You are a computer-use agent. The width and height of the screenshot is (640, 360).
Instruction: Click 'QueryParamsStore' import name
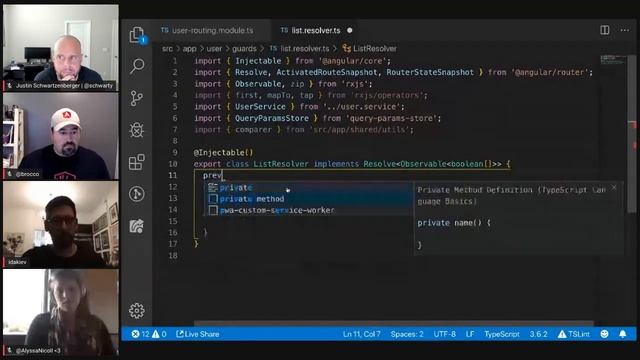(272, 118)
